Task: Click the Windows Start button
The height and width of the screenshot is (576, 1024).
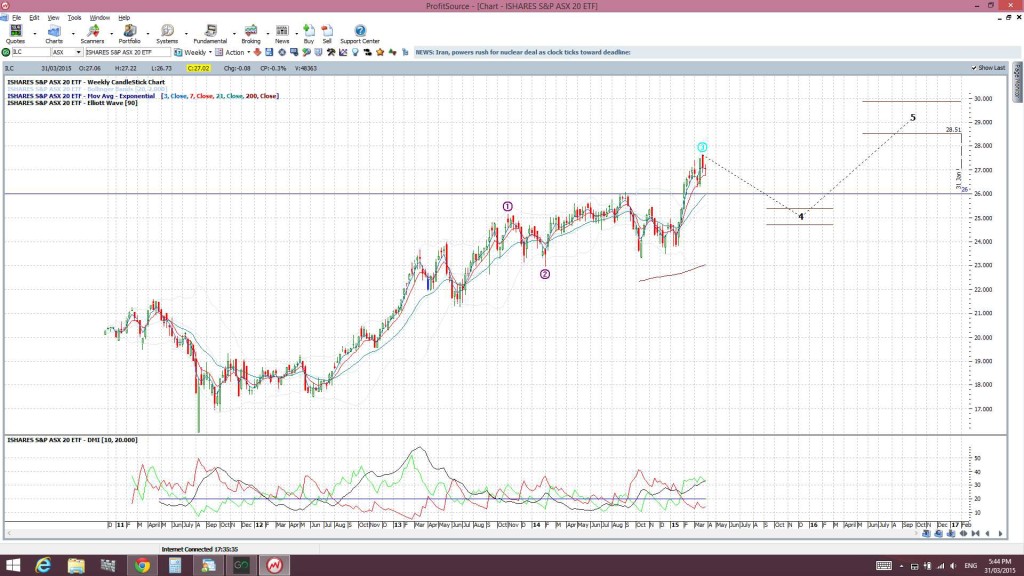Action: pos(12,565)
